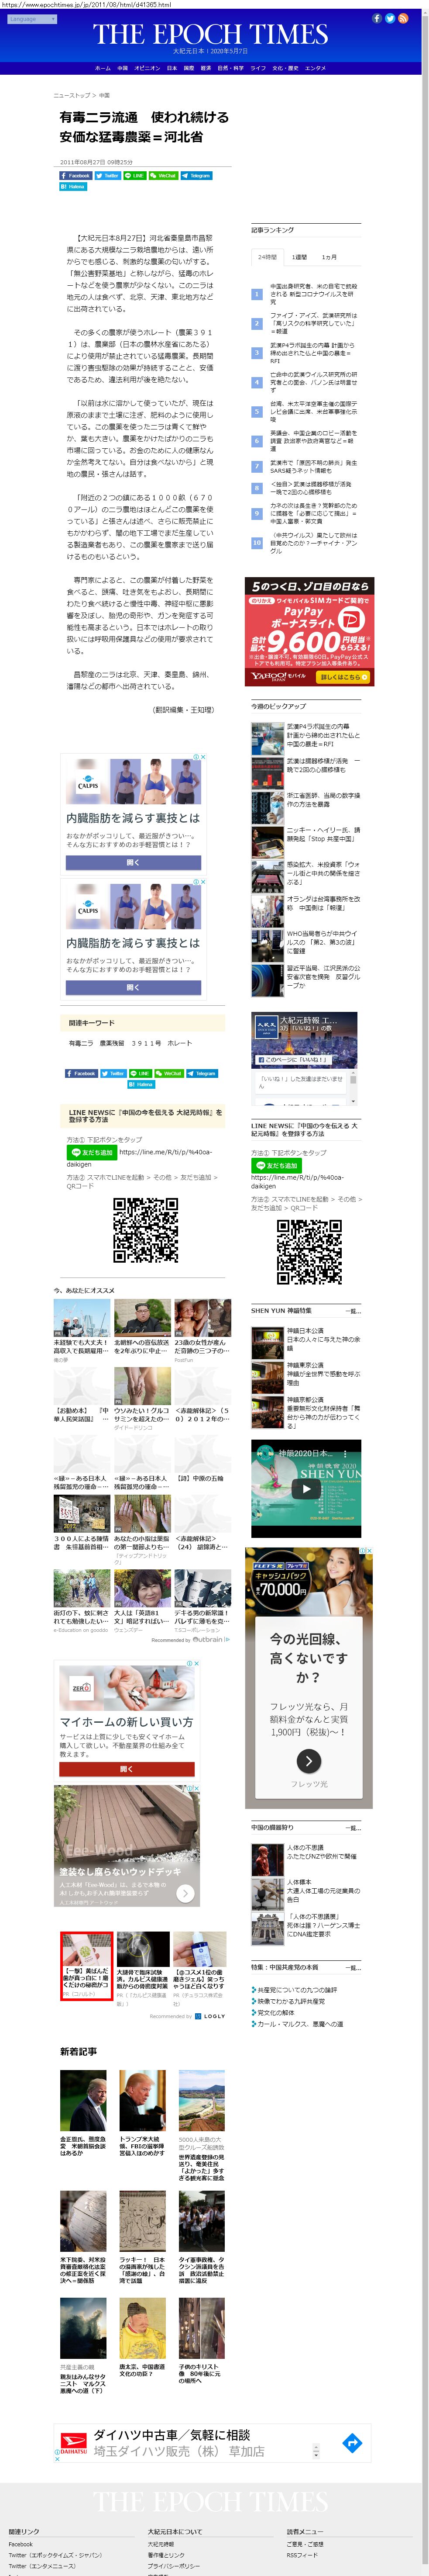Switch ranking to the 1週間 tab
429x2576 pixels.
coord(299,257)
